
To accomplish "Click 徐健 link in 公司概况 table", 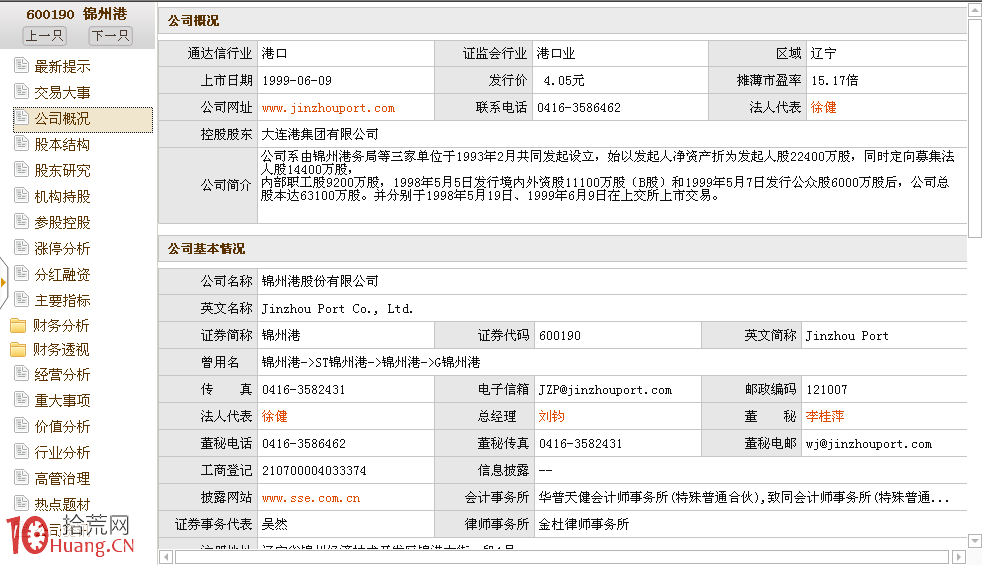I will pos(823,107).
